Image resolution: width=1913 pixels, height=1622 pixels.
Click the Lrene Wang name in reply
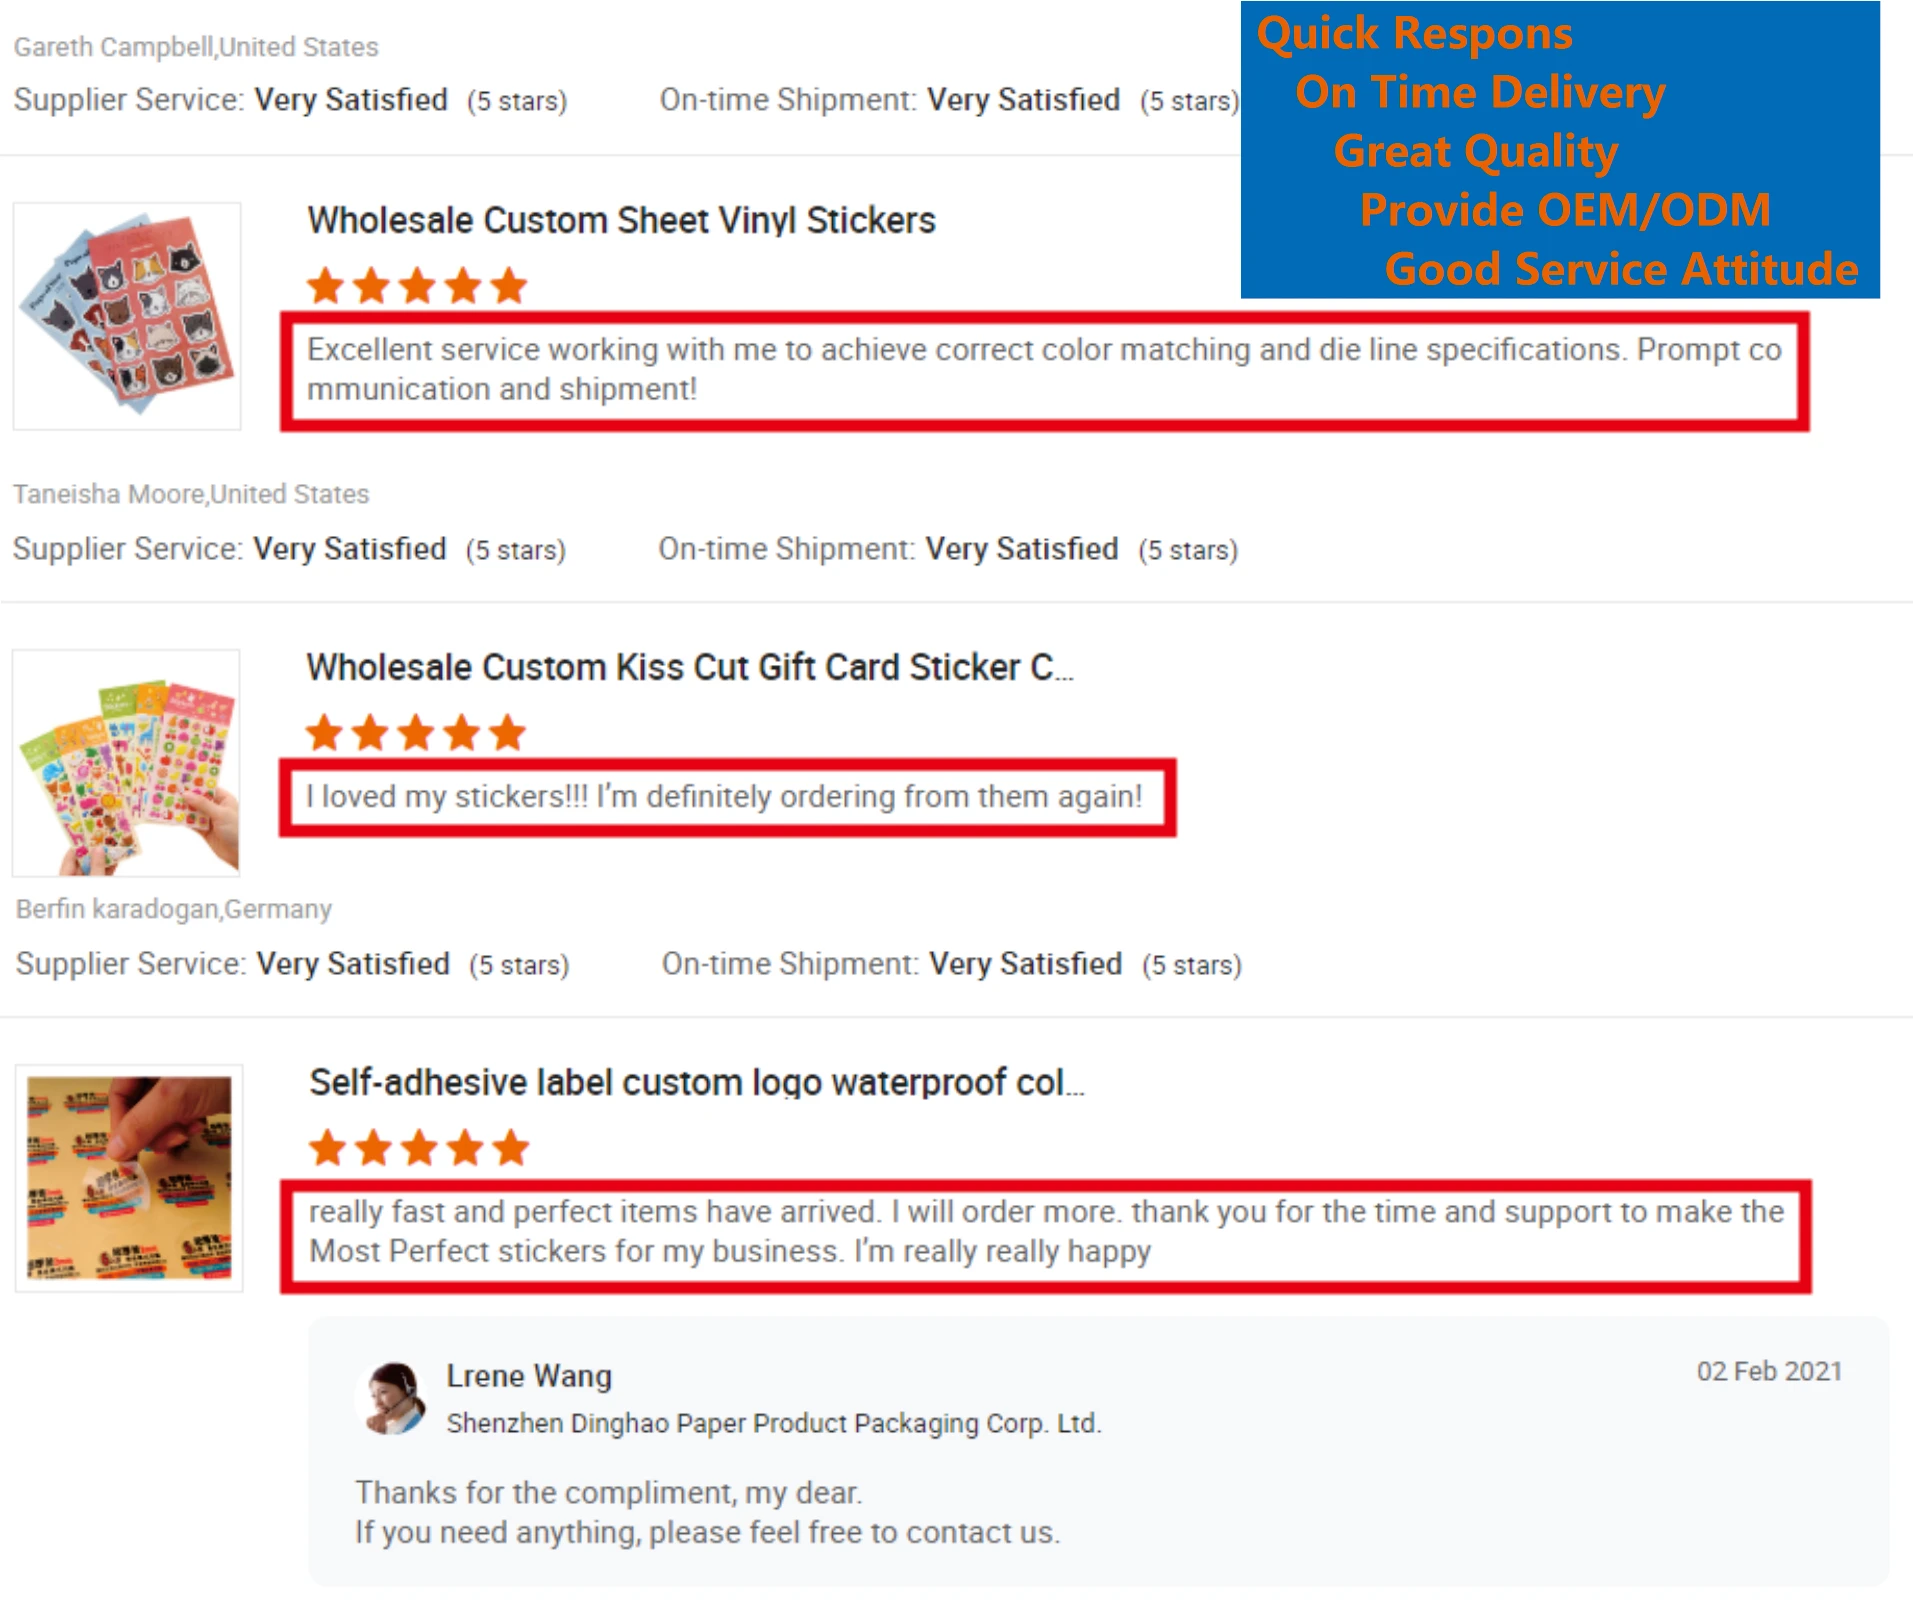[529, 1376]
